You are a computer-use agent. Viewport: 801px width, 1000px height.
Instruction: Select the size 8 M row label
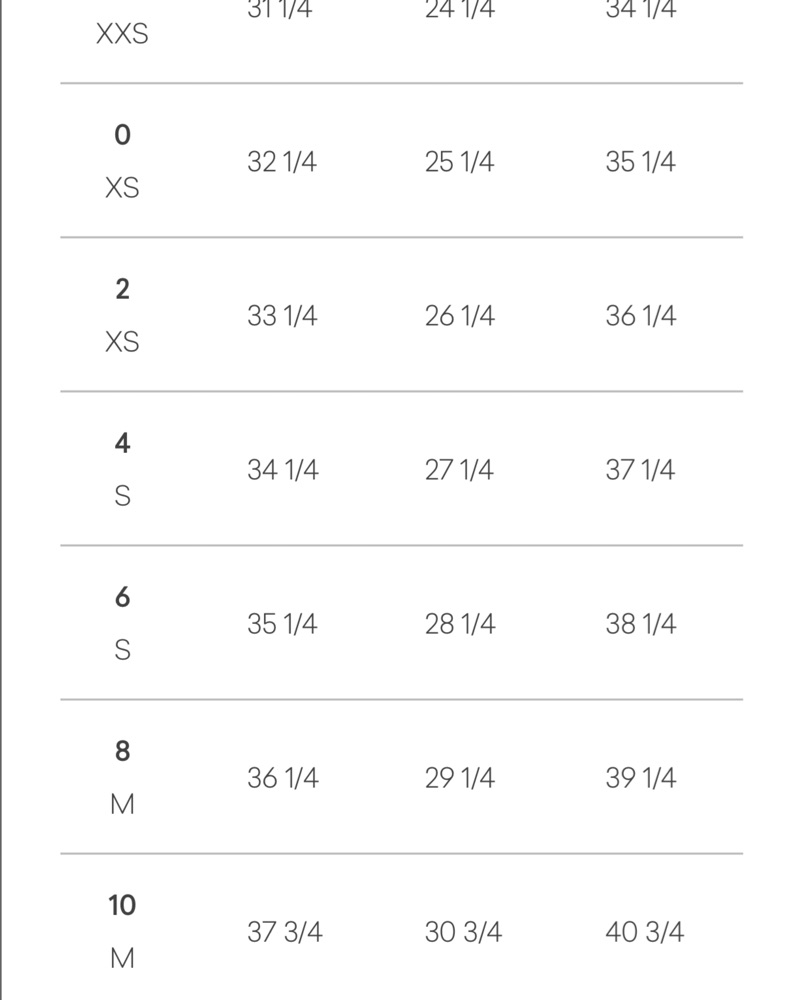[x=122, y=777]
